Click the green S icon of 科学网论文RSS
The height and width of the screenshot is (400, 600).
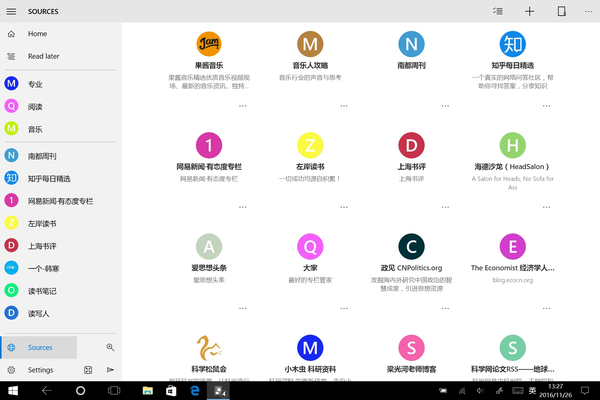(x=513, y=348)
